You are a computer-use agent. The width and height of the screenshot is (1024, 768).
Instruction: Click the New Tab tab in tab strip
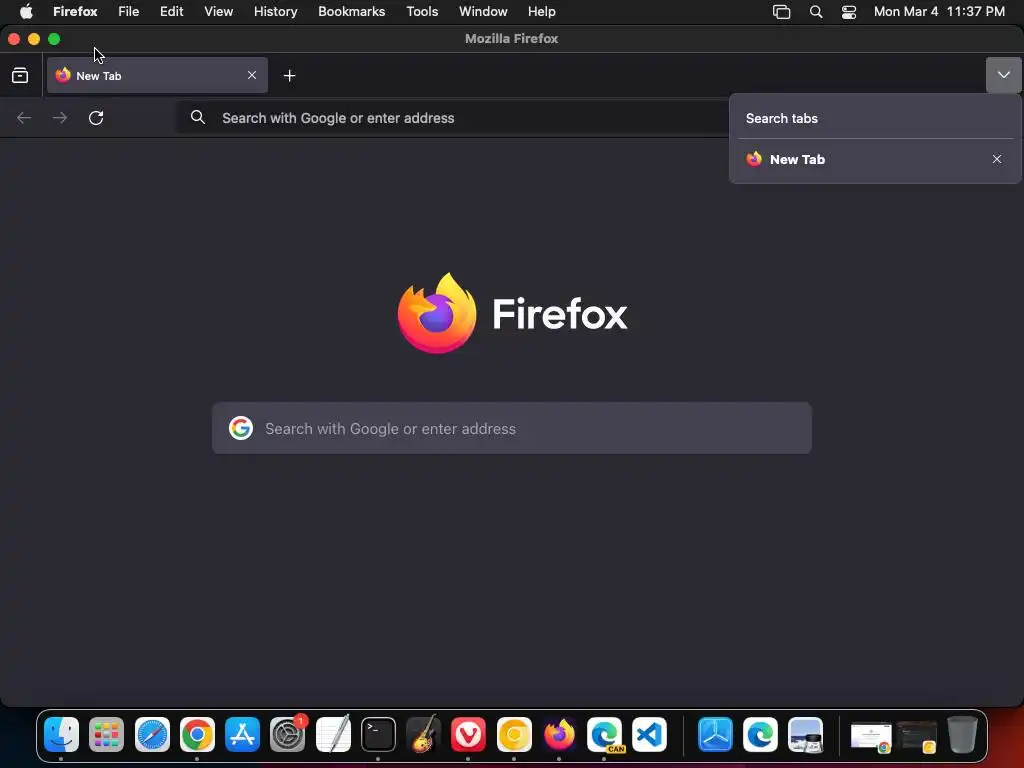click(x=157, y=76)
